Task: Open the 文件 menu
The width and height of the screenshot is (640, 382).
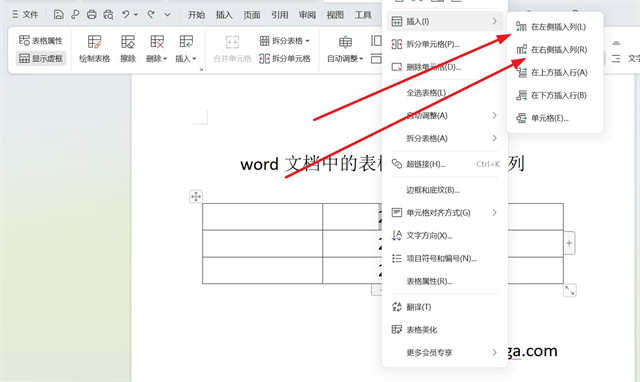Action: point(25,15)
